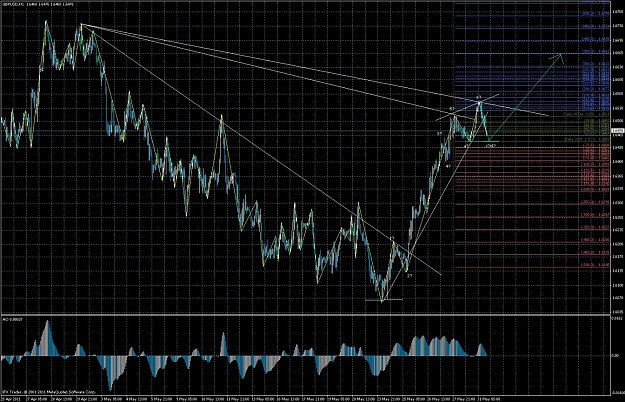Click the '31 May 05:00' time label
The width and height of the screenshot is (625, 402).
coord(489,400)
